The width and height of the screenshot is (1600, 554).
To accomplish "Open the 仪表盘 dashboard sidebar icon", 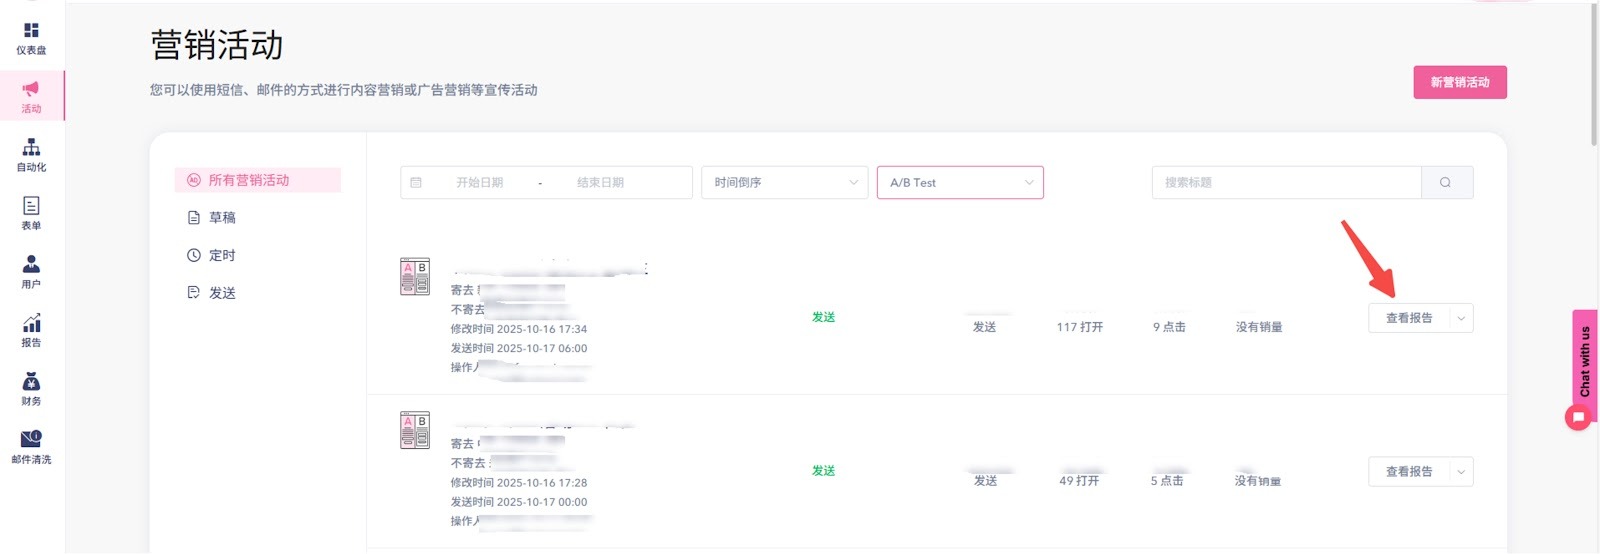I will click(31, 38).
